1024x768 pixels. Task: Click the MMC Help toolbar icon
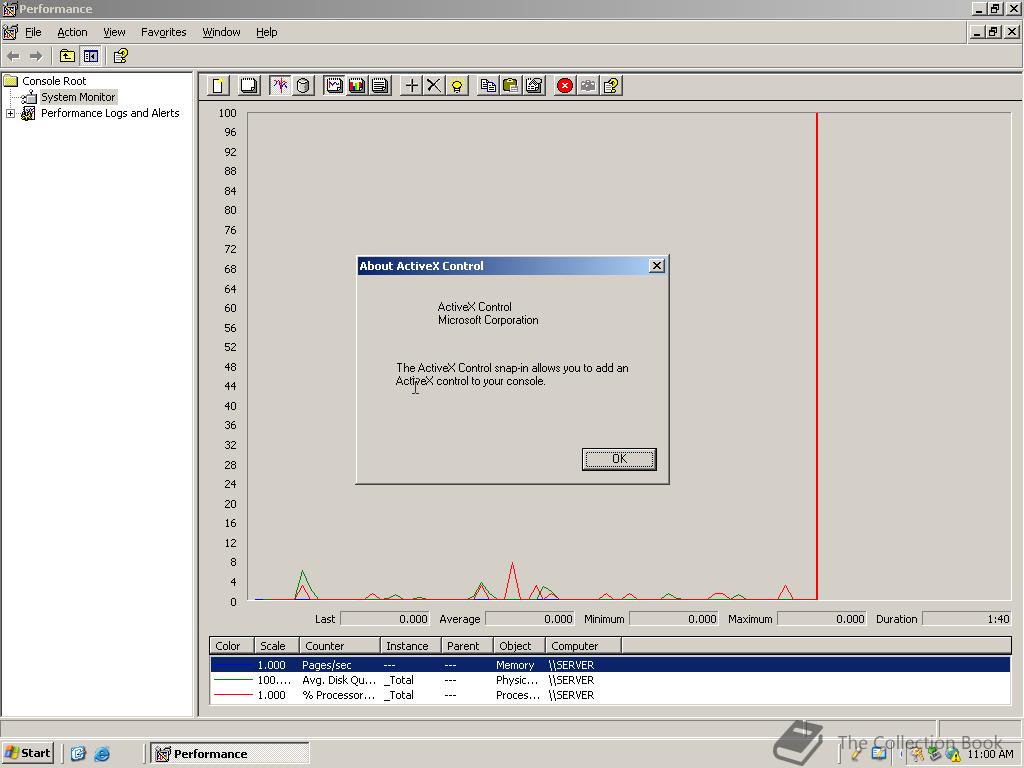[x=121, y=56]
